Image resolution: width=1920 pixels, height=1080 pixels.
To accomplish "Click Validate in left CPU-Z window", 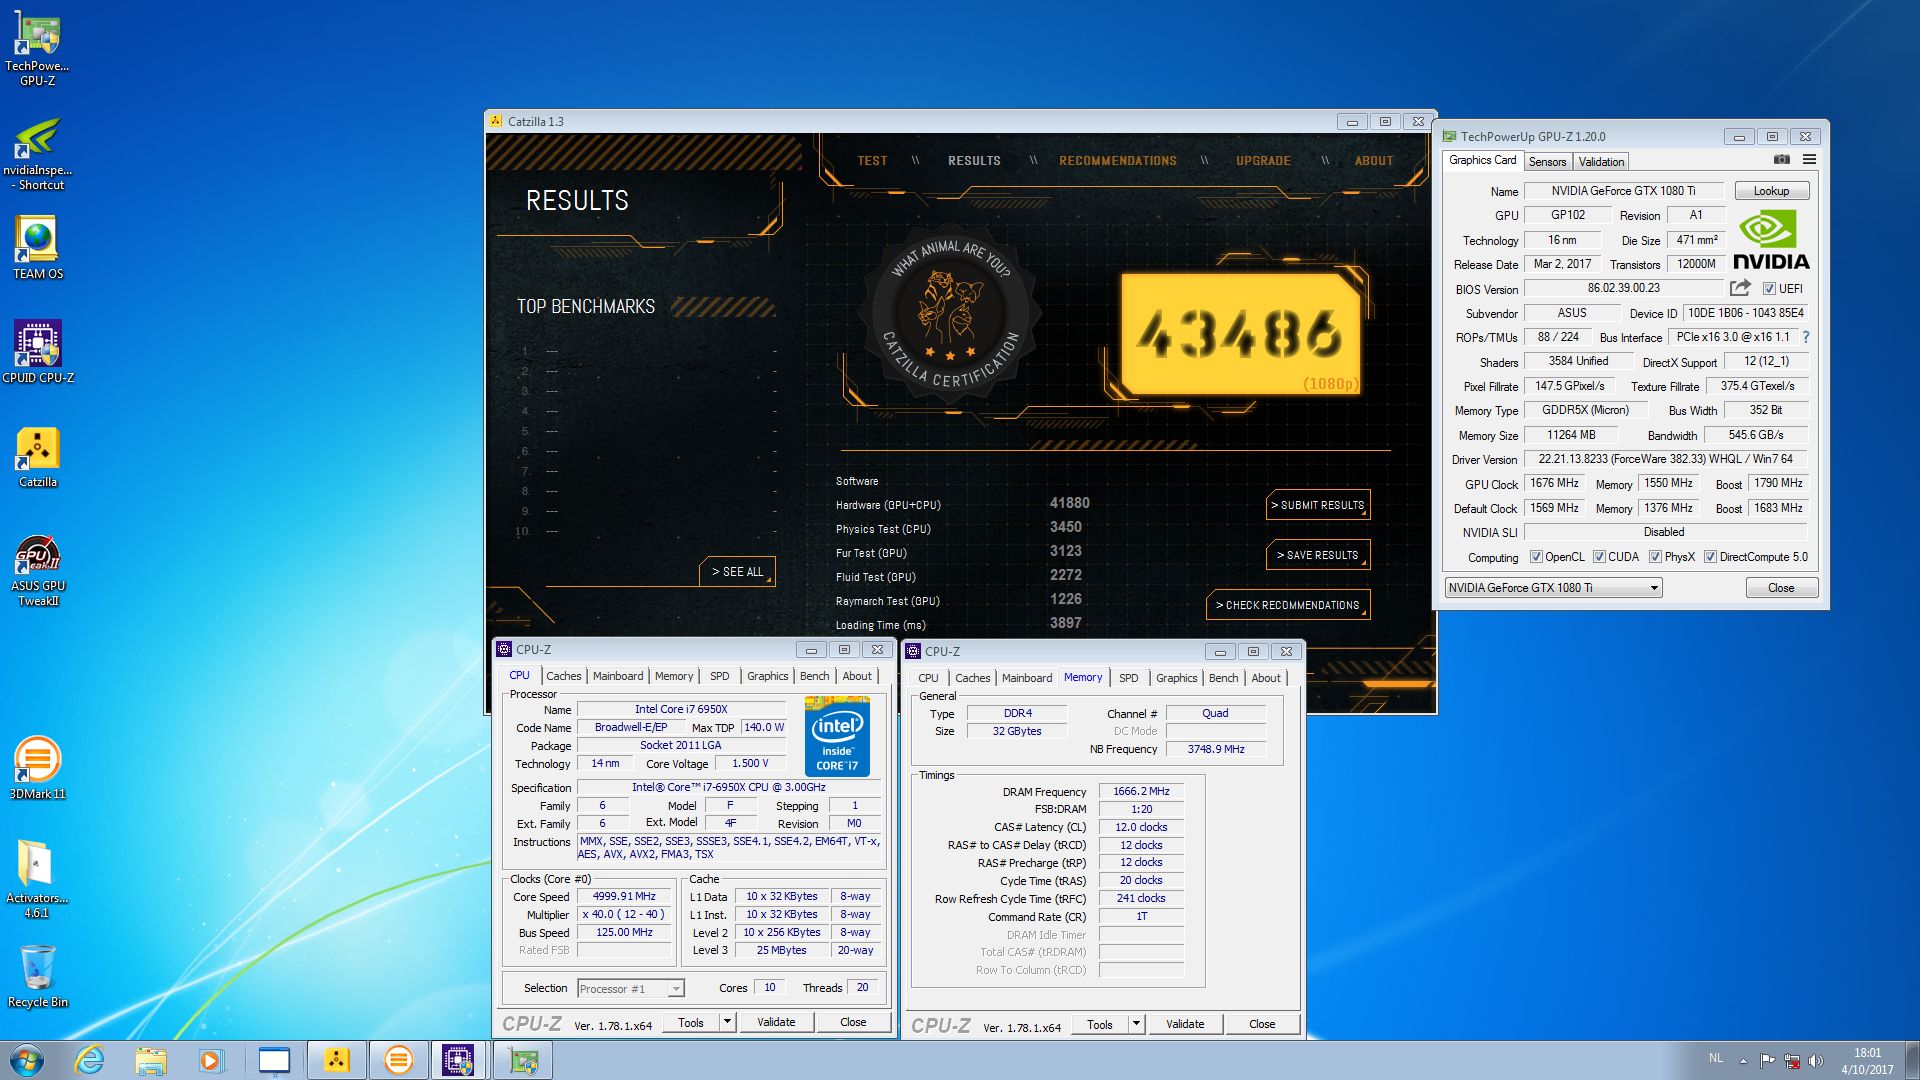I will tap(776, 1022).
